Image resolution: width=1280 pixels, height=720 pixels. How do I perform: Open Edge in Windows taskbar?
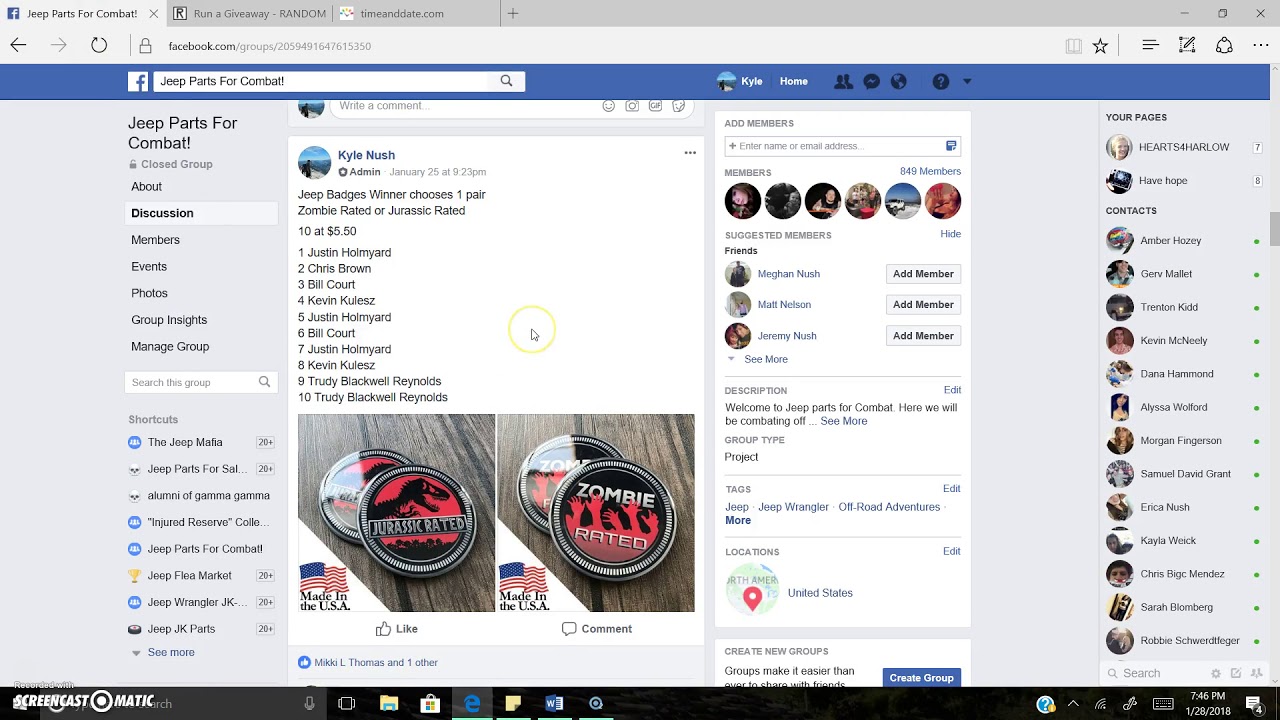tap(472, 703)
